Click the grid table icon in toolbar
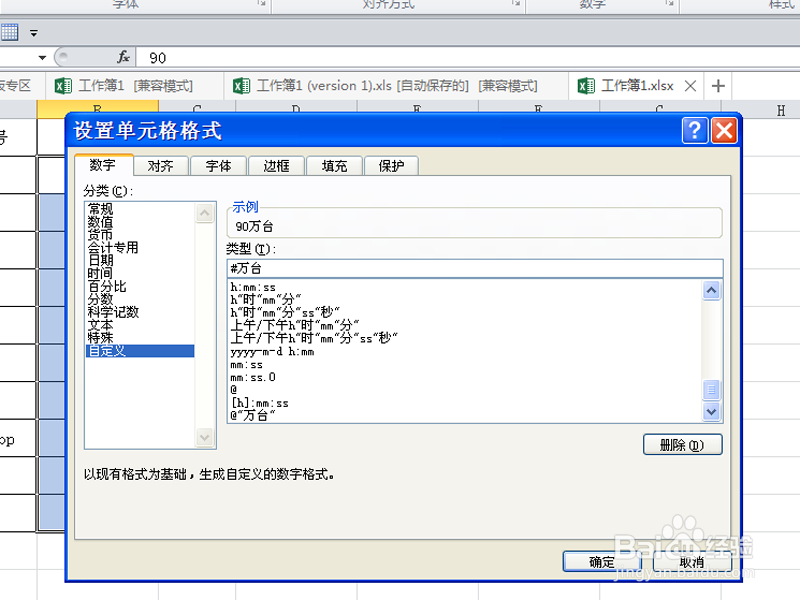Screen dimensions: 800x600 coord(9,32)
